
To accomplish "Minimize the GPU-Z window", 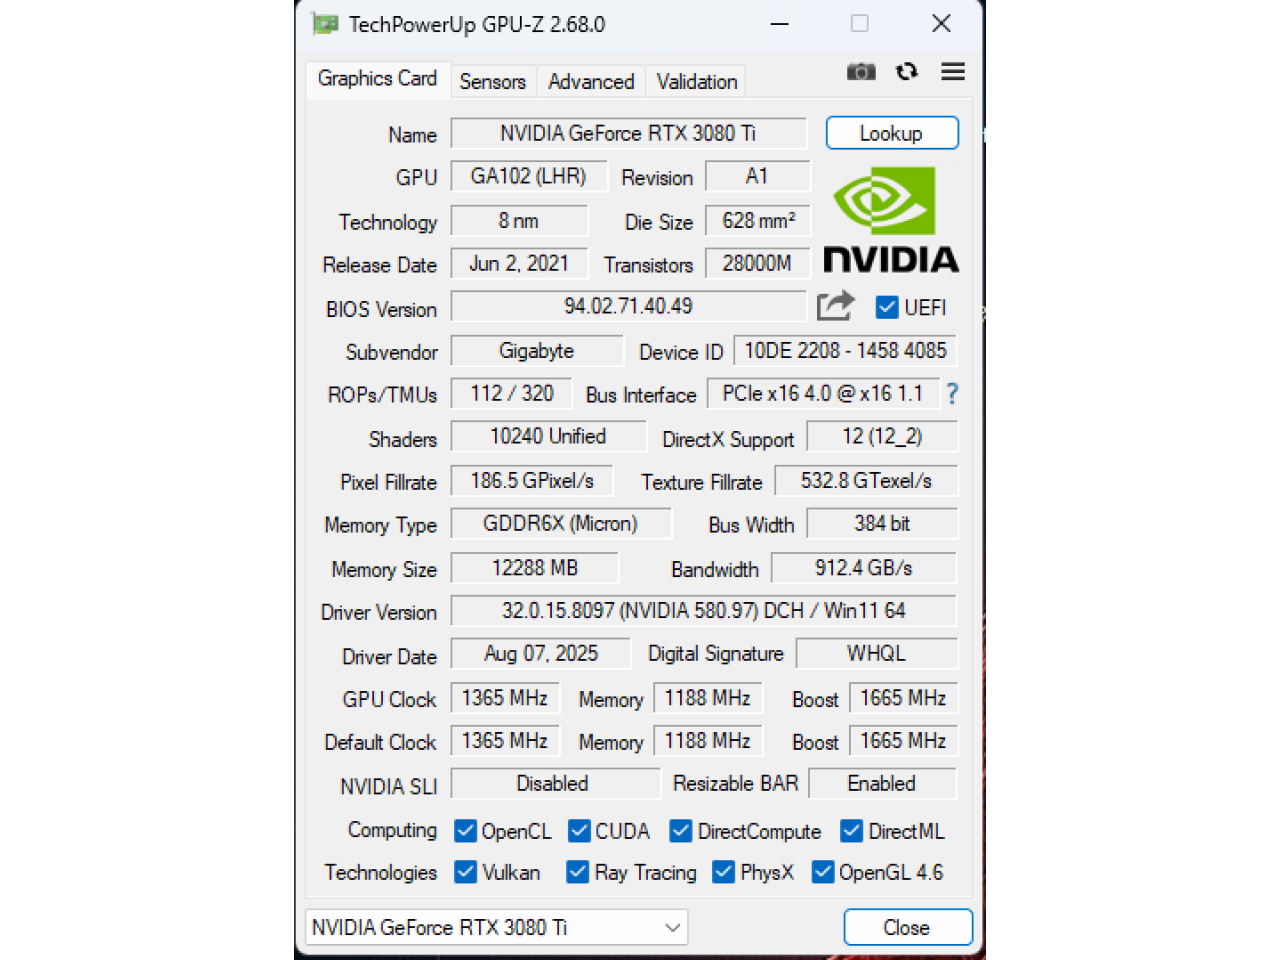I will (780, 23).
